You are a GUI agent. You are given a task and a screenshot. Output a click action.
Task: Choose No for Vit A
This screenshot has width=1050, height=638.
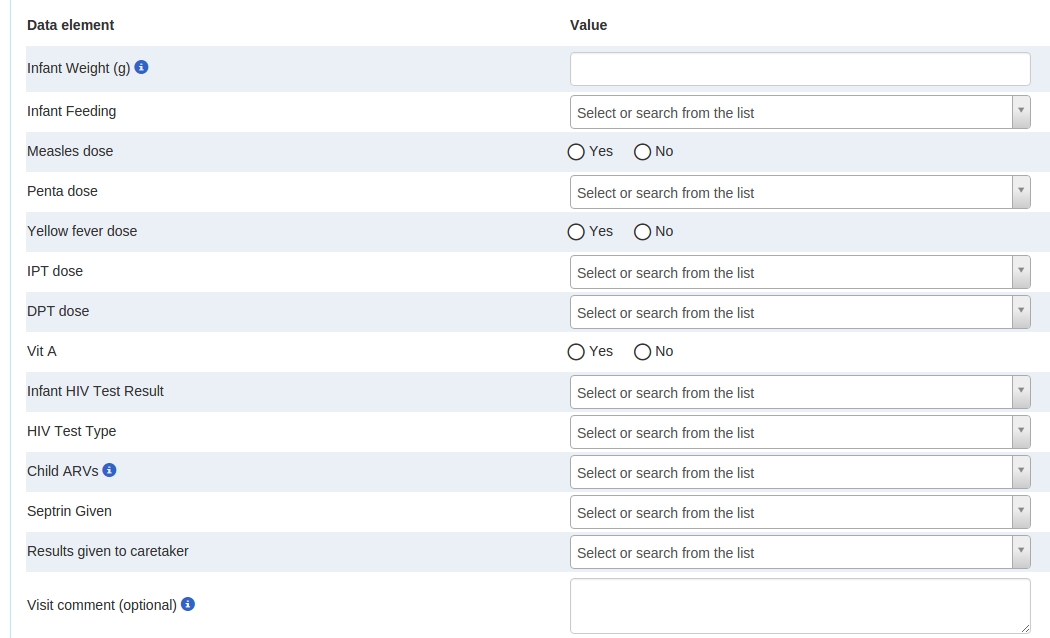(643, 352)
